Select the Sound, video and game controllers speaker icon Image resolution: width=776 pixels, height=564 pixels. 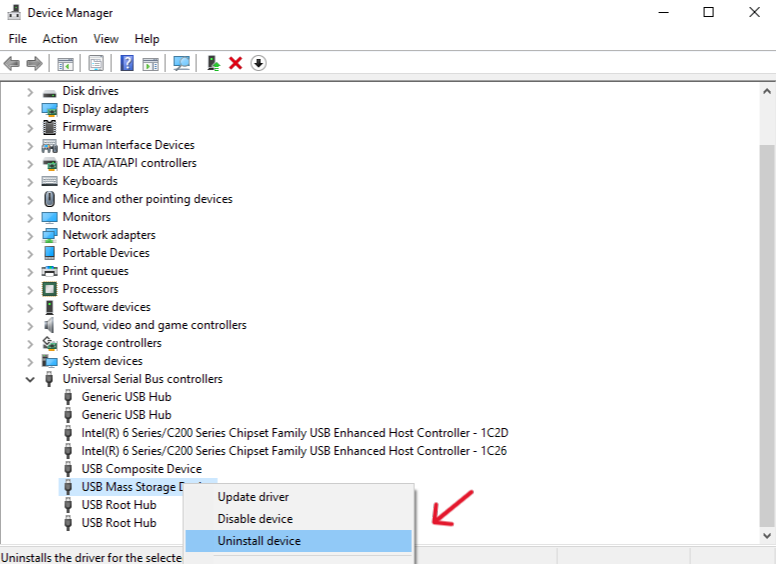49,325
